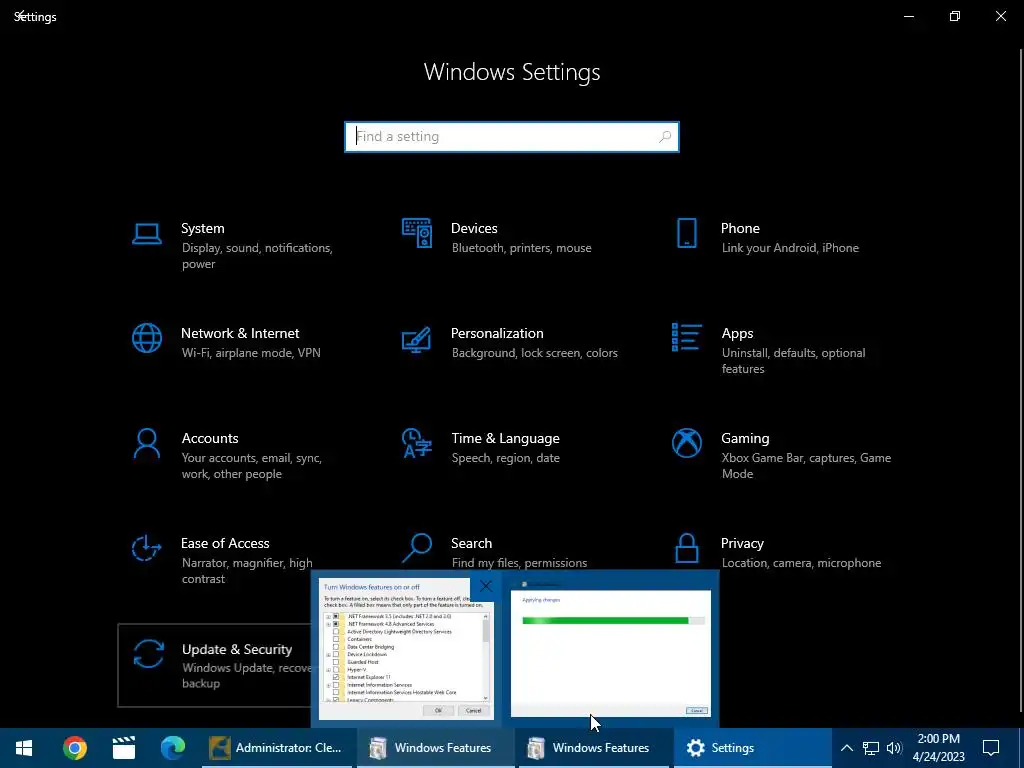Image resolution: width=1024 pixels, height=768 pixels.
Task: Launch Google Chrome from the taskbar
Action: tap(74, 748)
